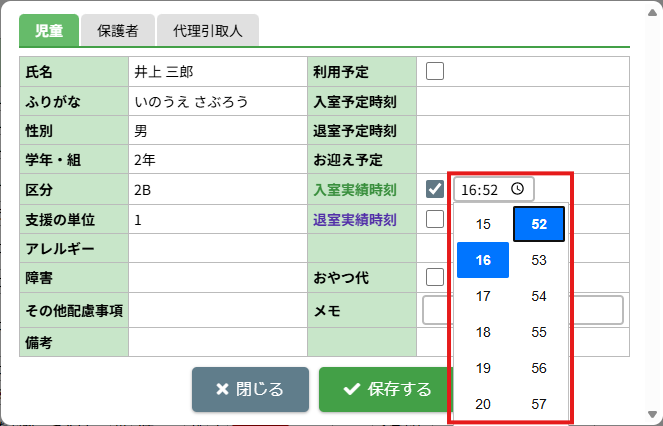
Task: Select the 児童 tab
Action: pos(48,30)
